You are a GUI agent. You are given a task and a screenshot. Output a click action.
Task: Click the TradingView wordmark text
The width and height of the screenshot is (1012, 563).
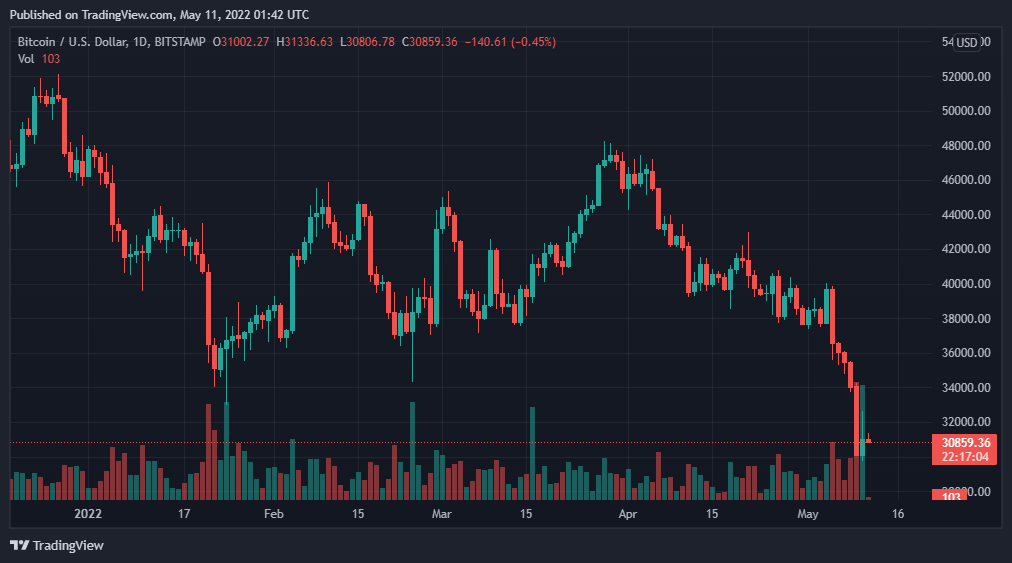(x=68, y=546)
